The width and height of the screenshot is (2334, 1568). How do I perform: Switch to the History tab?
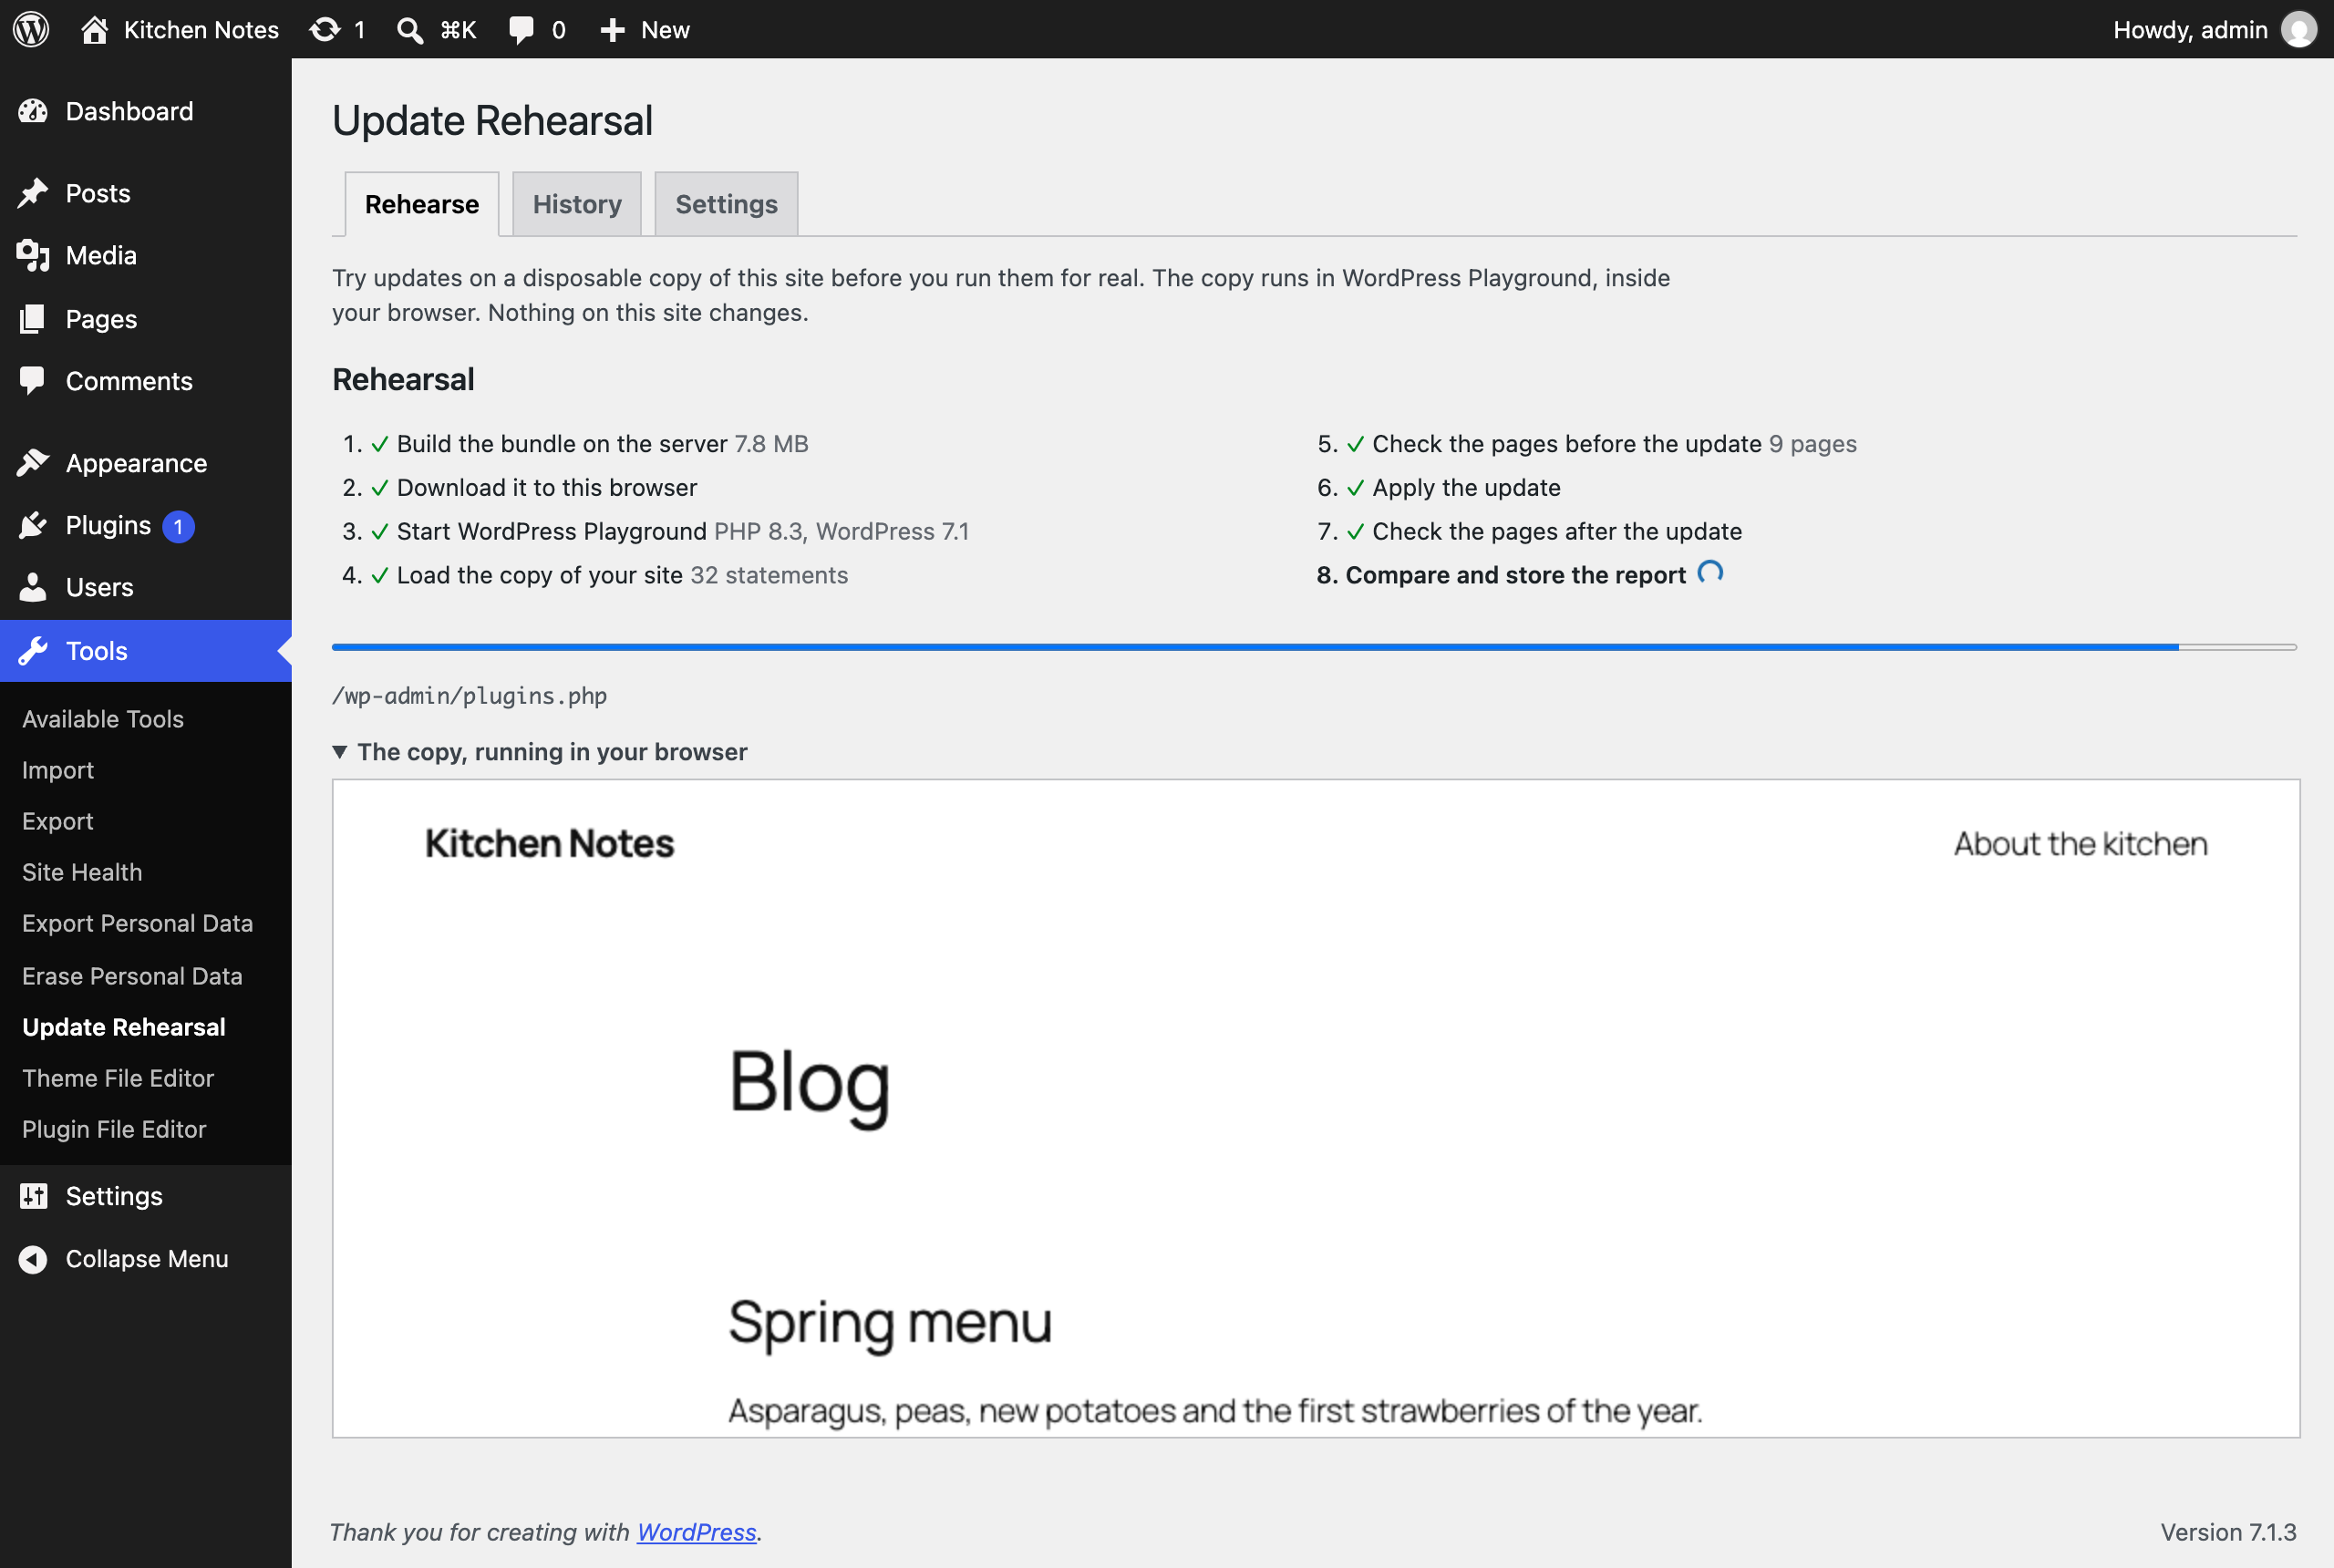point(577,204)
